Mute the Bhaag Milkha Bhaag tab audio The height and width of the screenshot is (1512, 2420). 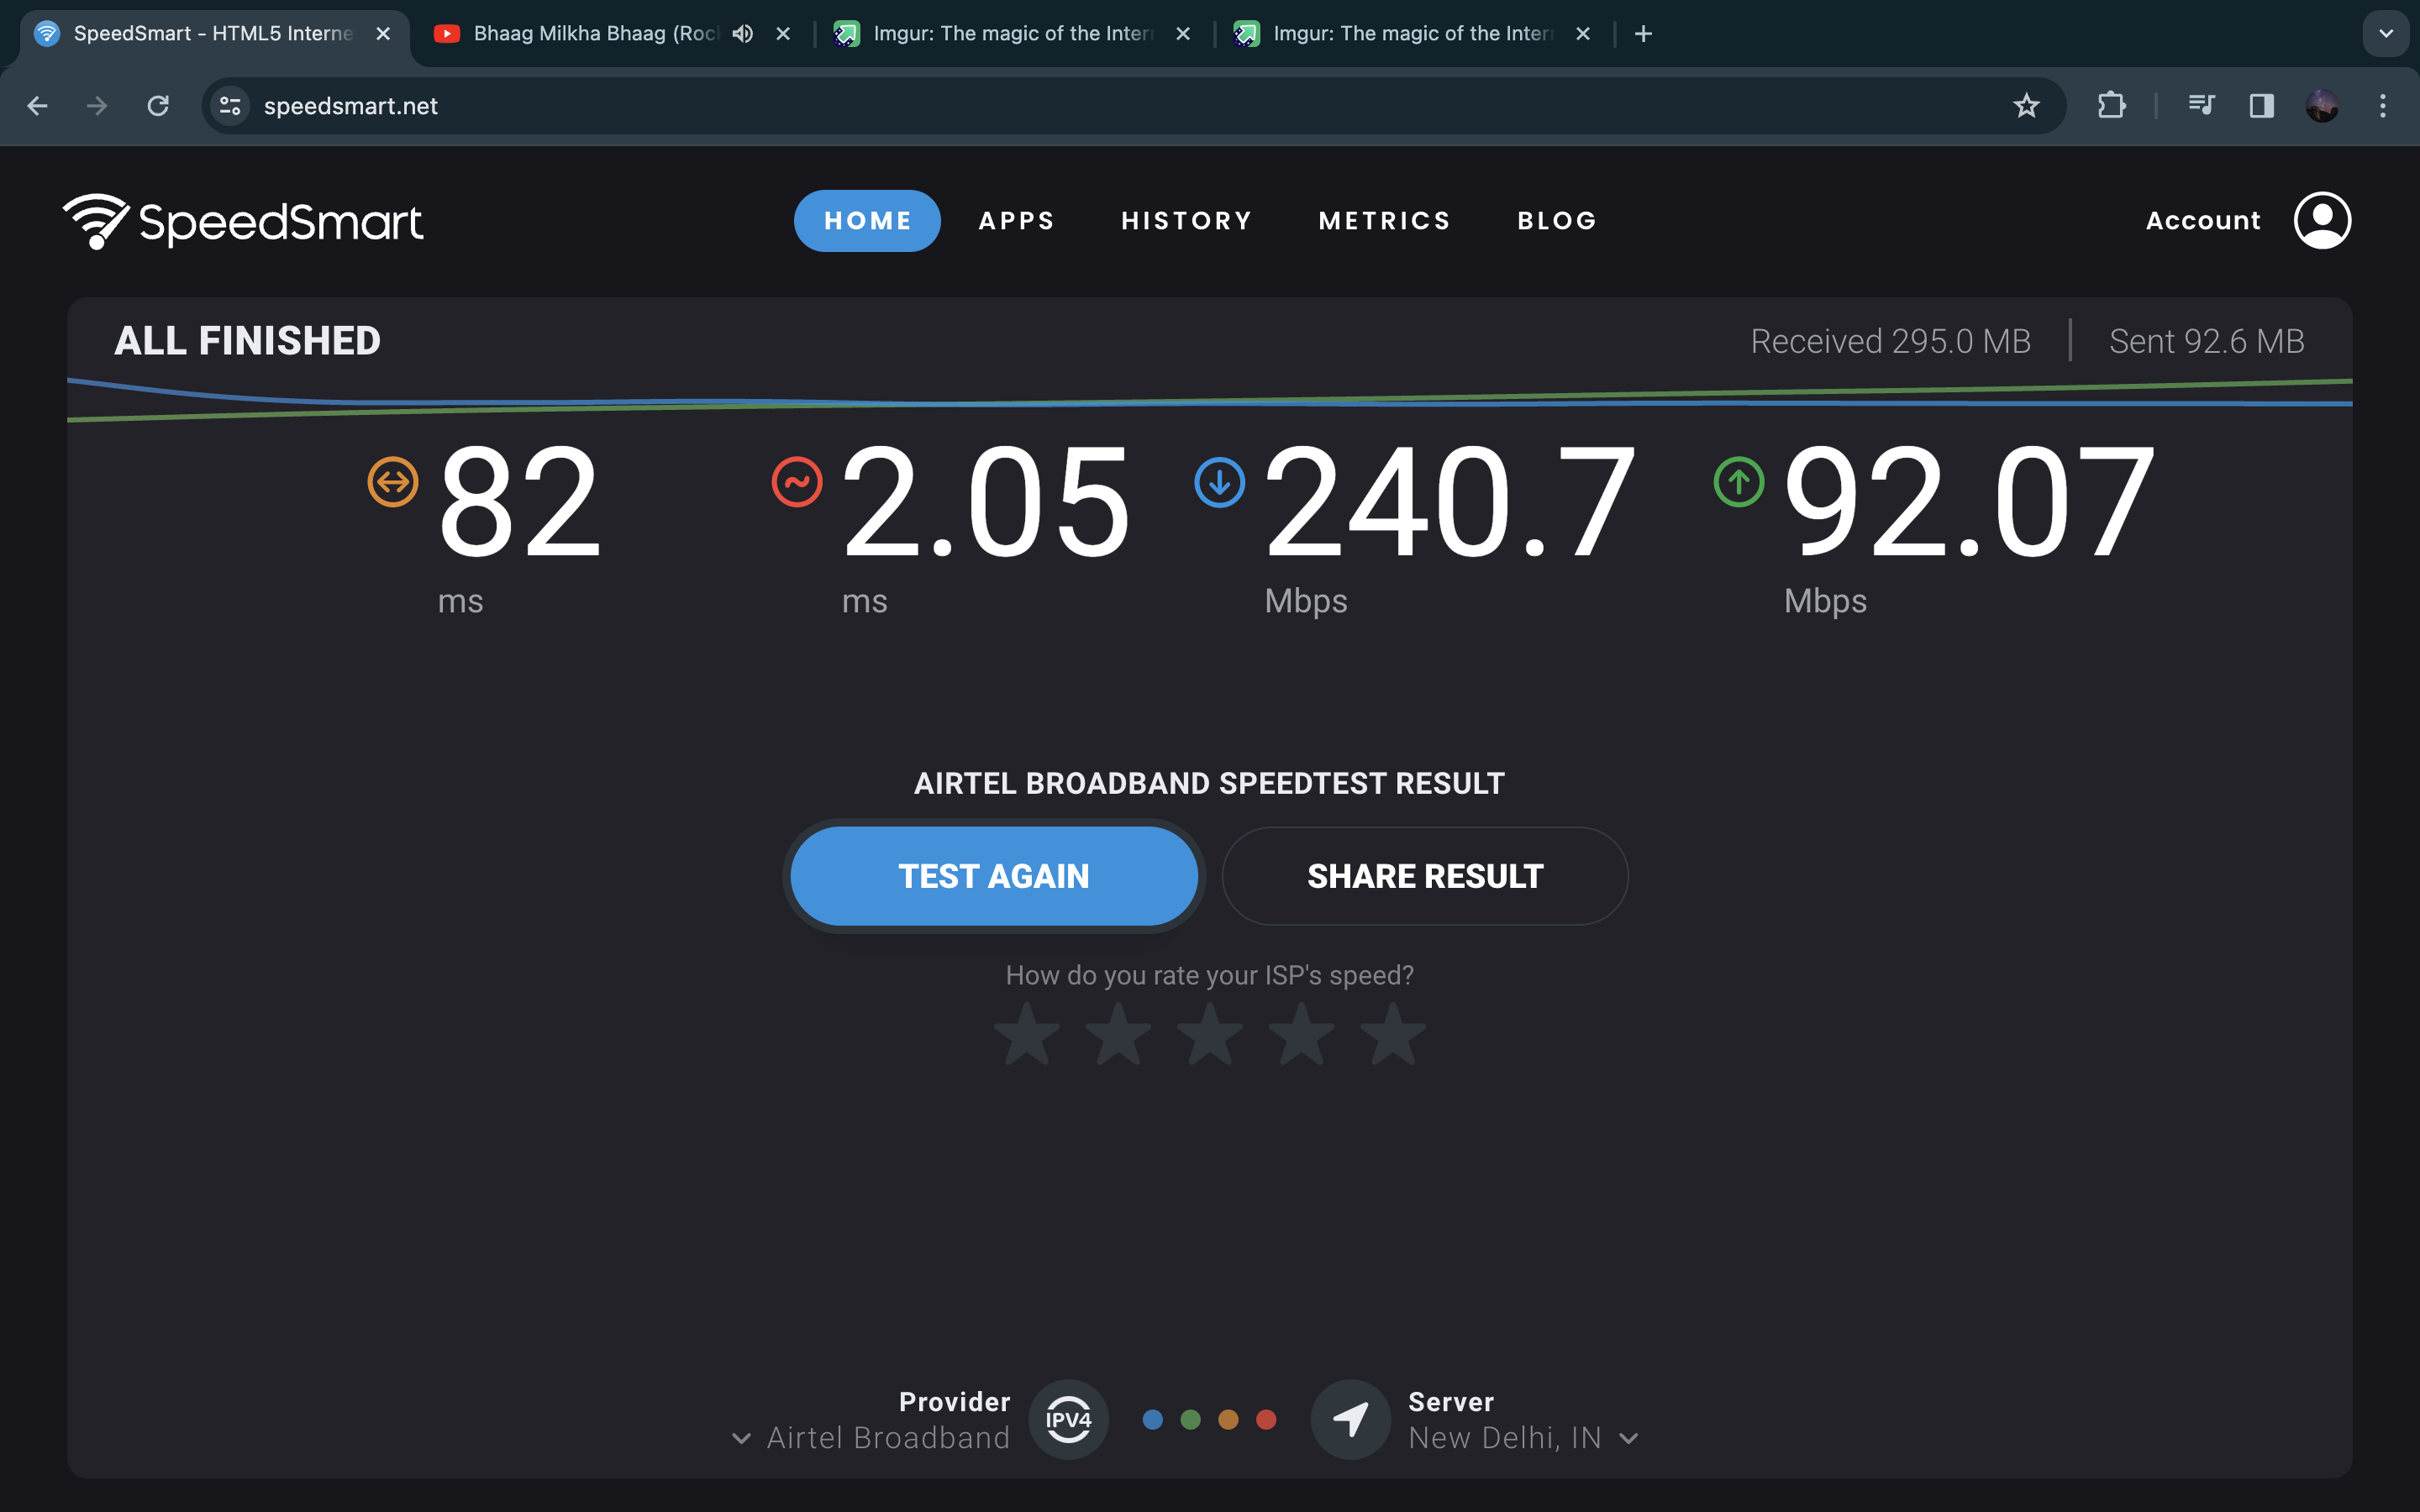[743, 34]
